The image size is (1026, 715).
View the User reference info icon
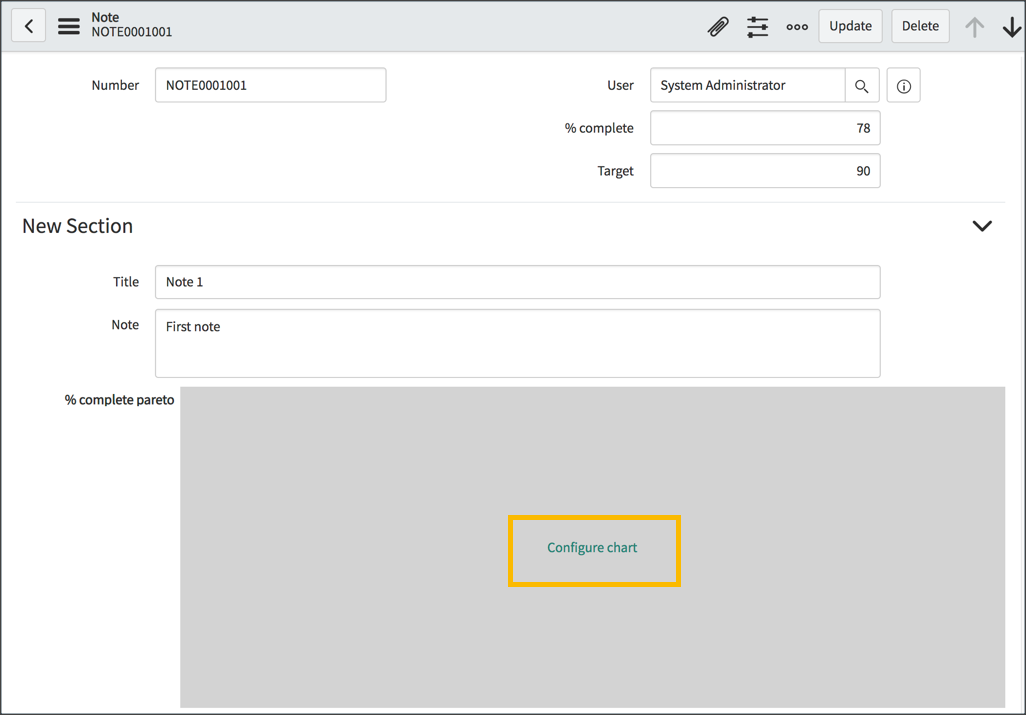903,85
